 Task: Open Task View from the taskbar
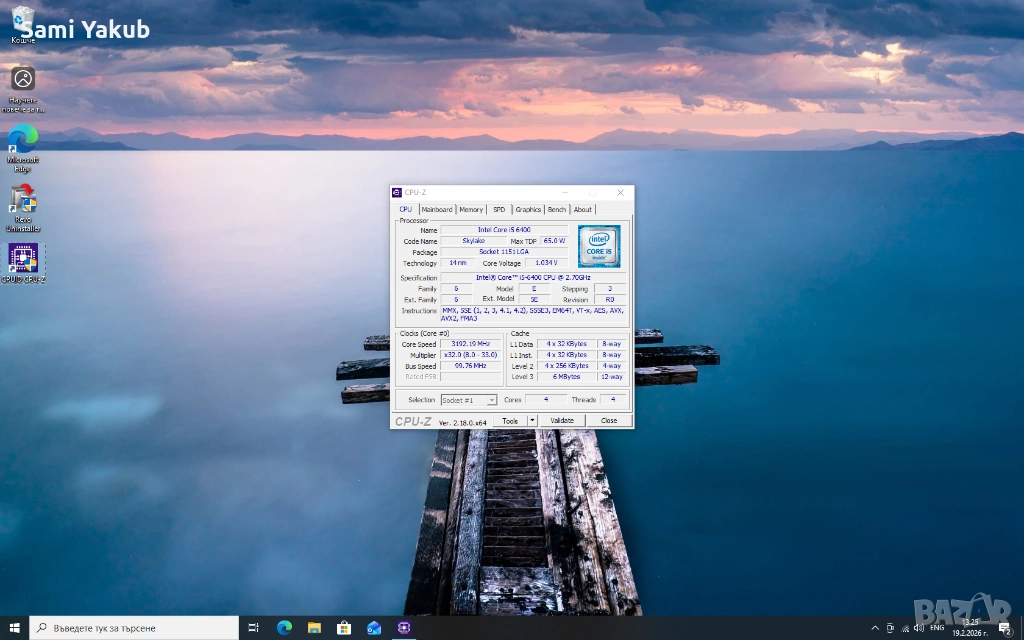click(254, 628)
